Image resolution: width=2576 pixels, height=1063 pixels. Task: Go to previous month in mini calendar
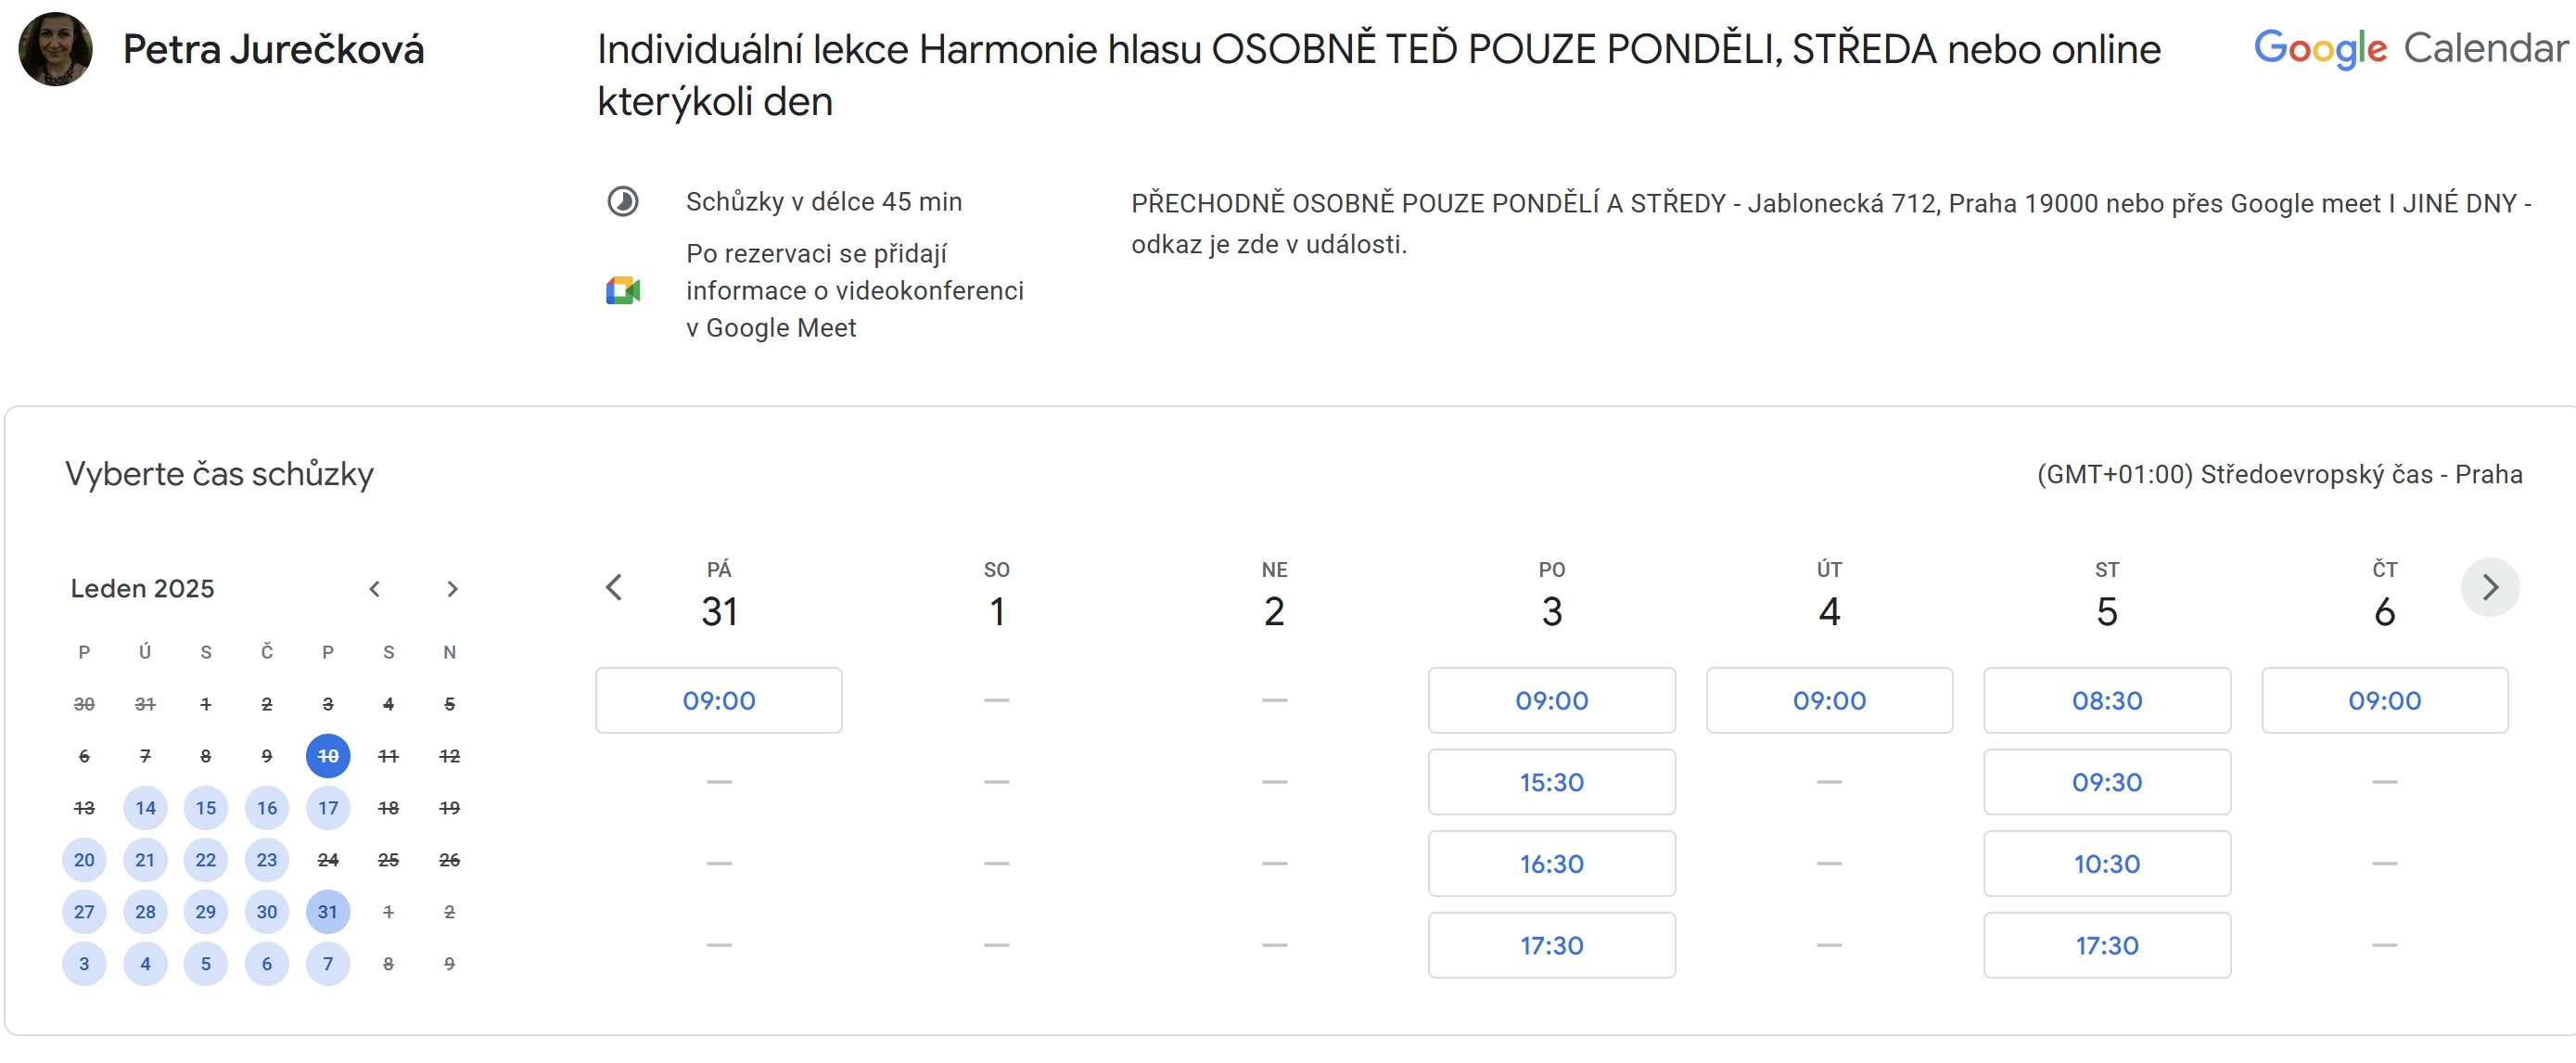[x=375, y=589]
